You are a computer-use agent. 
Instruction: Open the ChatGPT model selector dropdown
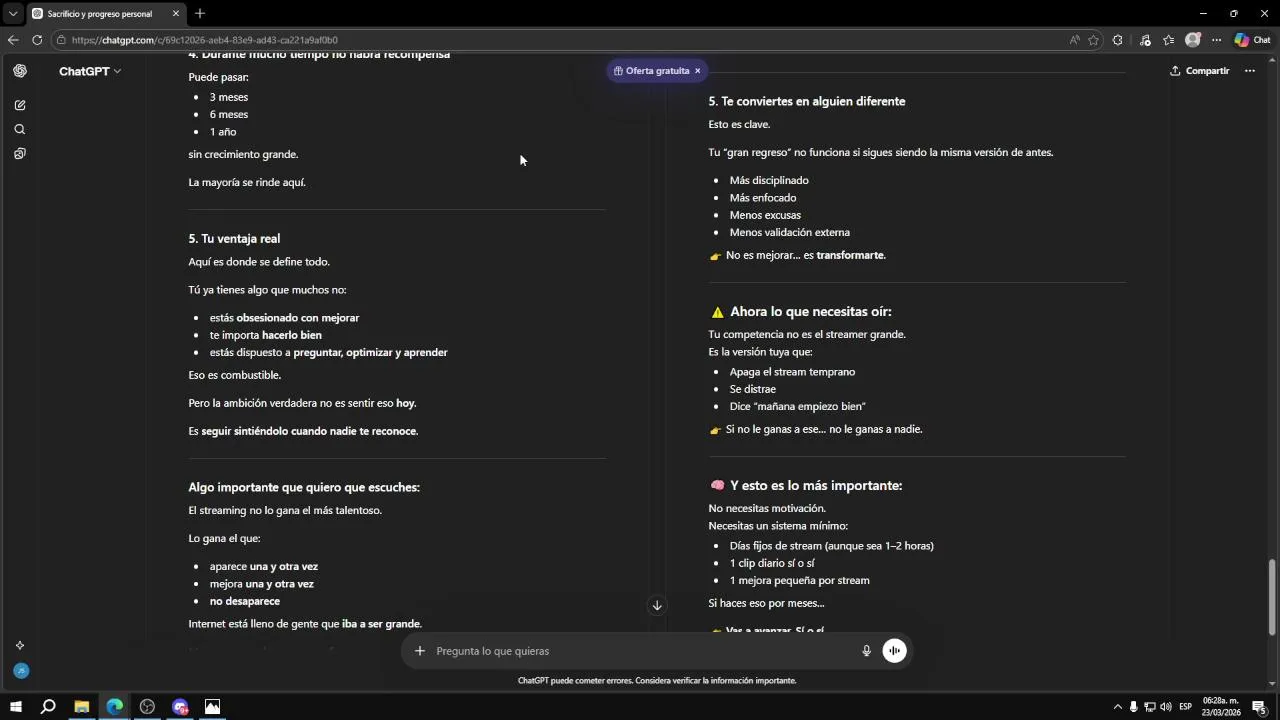pyautogui.click(x=90, y=71)
